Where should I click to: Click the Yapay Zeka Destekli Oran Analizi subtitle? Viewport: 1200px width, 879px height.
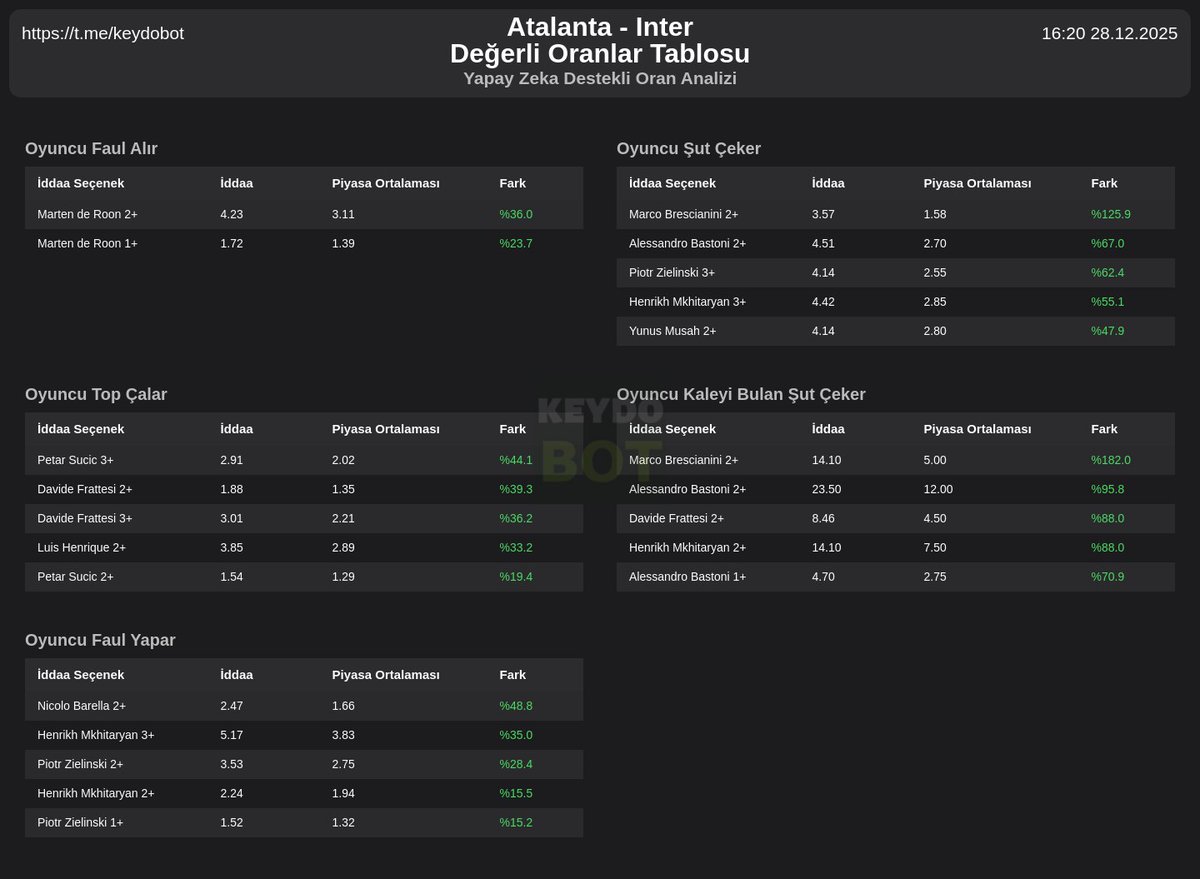tap(600, 78)
